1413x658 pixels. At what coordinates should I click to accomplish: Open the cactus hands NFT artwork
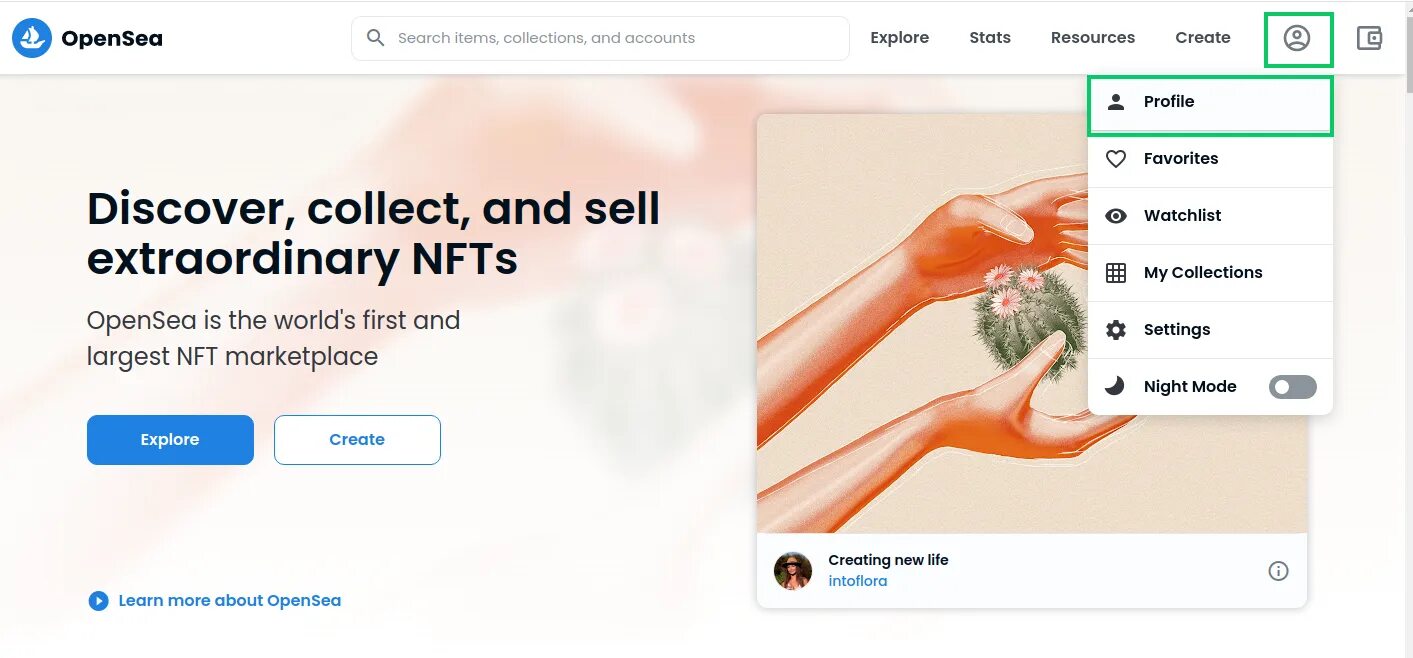tap(920, 330)
